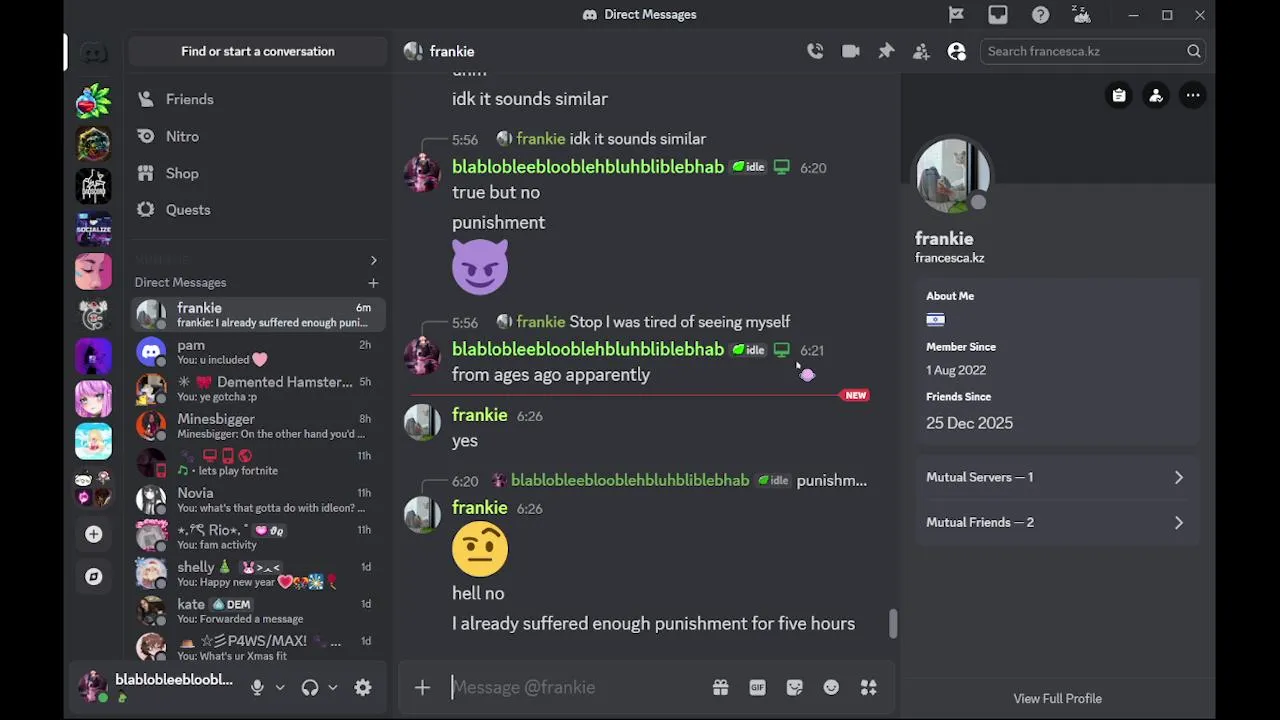The height and width of the screenshot is (720, 1280).
Task: Expand the collapsed sidebar section chevron
Action: point(373,260)
